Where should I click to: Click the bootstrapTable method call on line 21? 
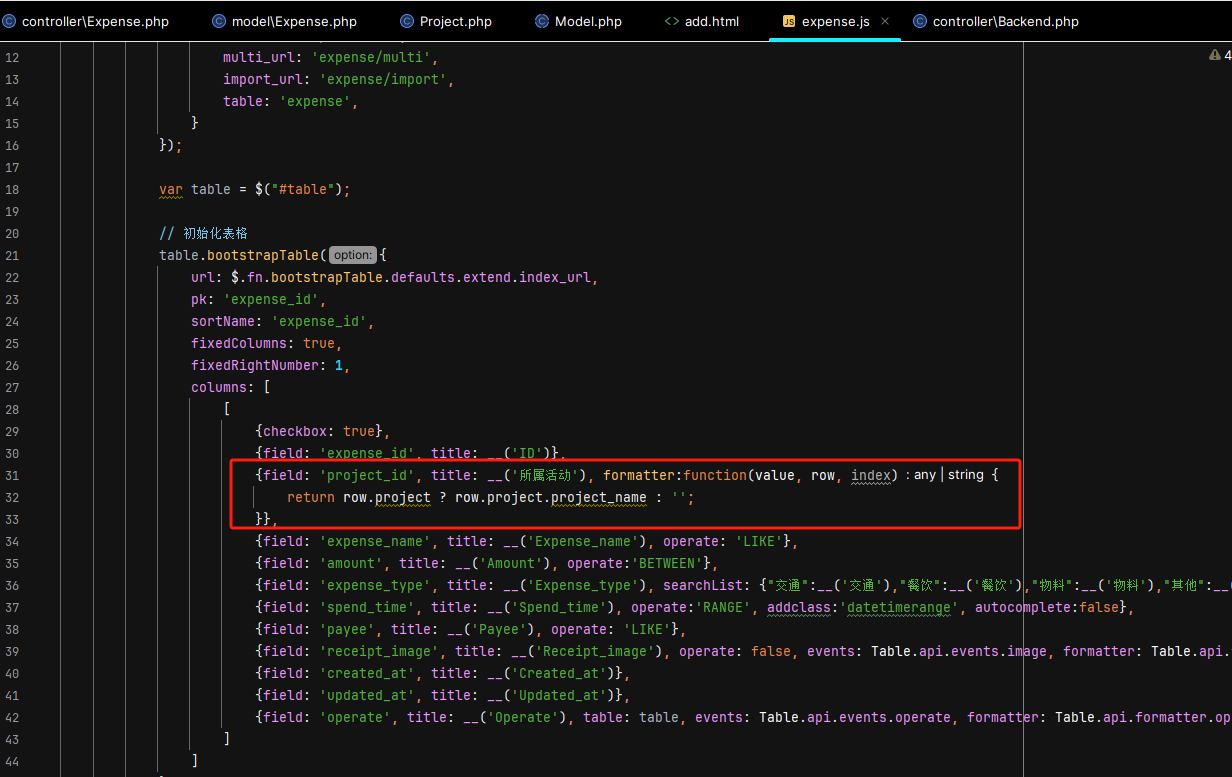click(x=263, y=255)
